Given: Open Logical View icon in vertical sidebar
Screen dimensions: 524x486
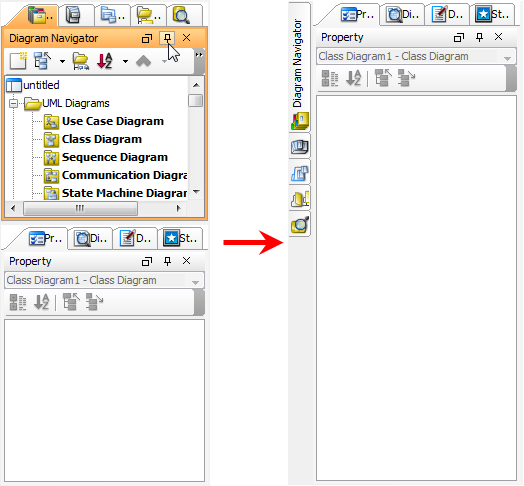Looking at the screenshot, I should click(x=300, y=199).
